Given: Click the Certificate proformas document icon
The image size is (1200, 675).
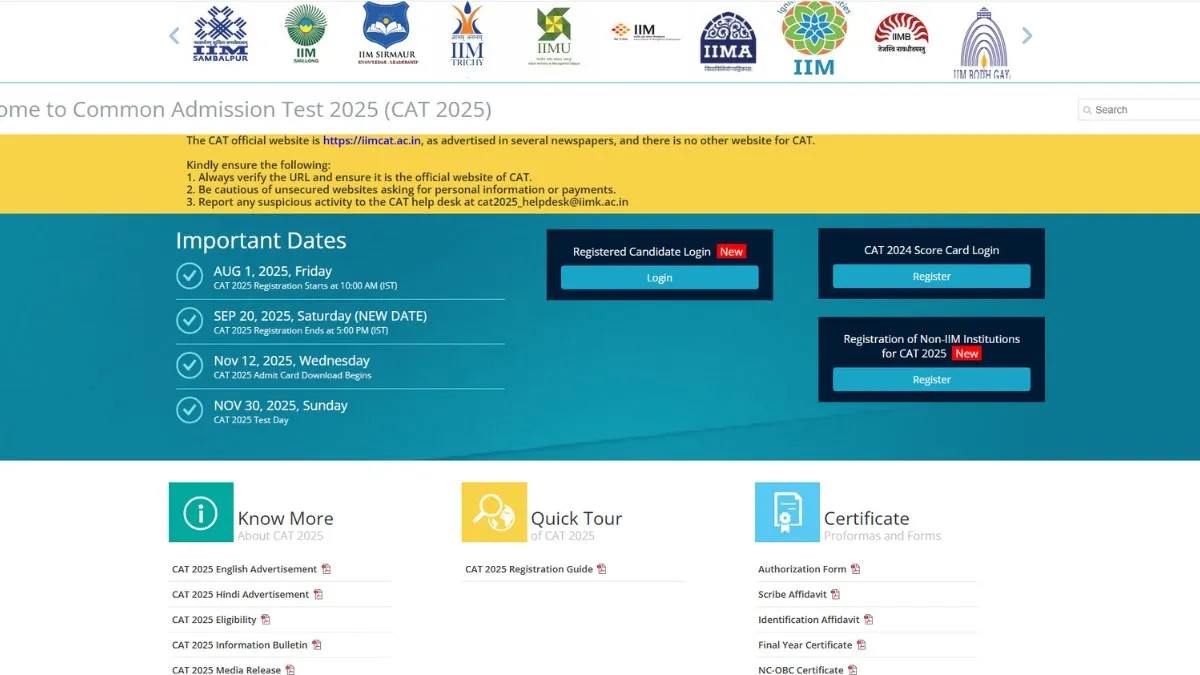Looking at the screenshot, I should [x=787, y=512].
